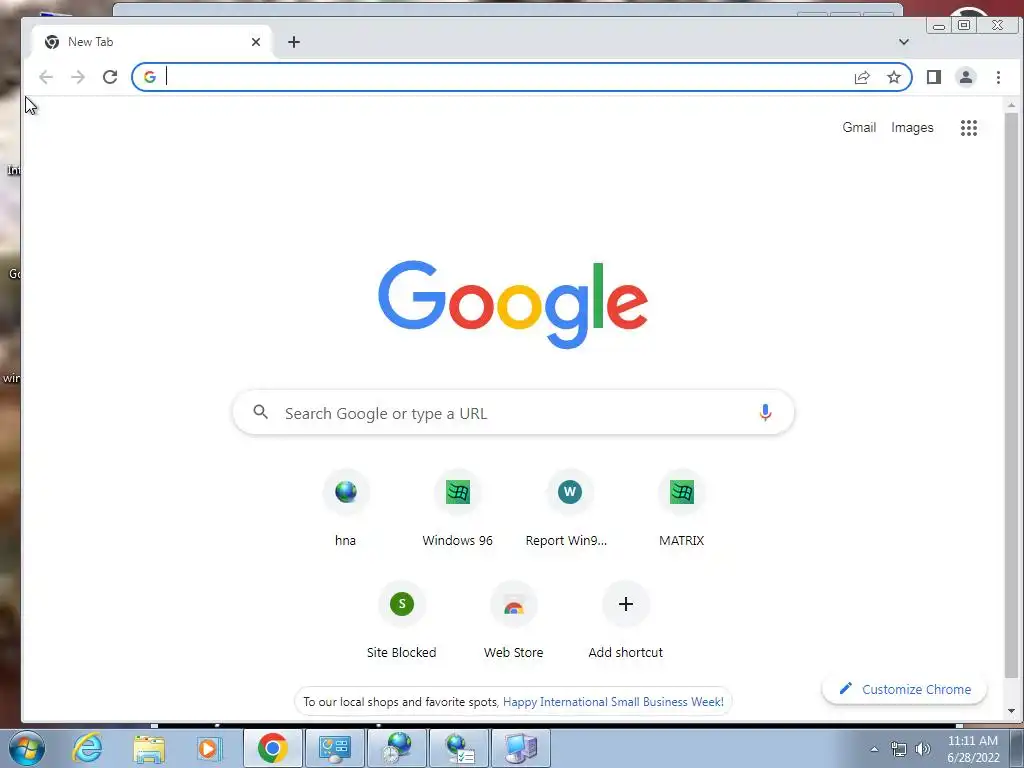Bookmark this tab with the star icon
This screenshot has height=768, width=1024.
tap(894, 77)
